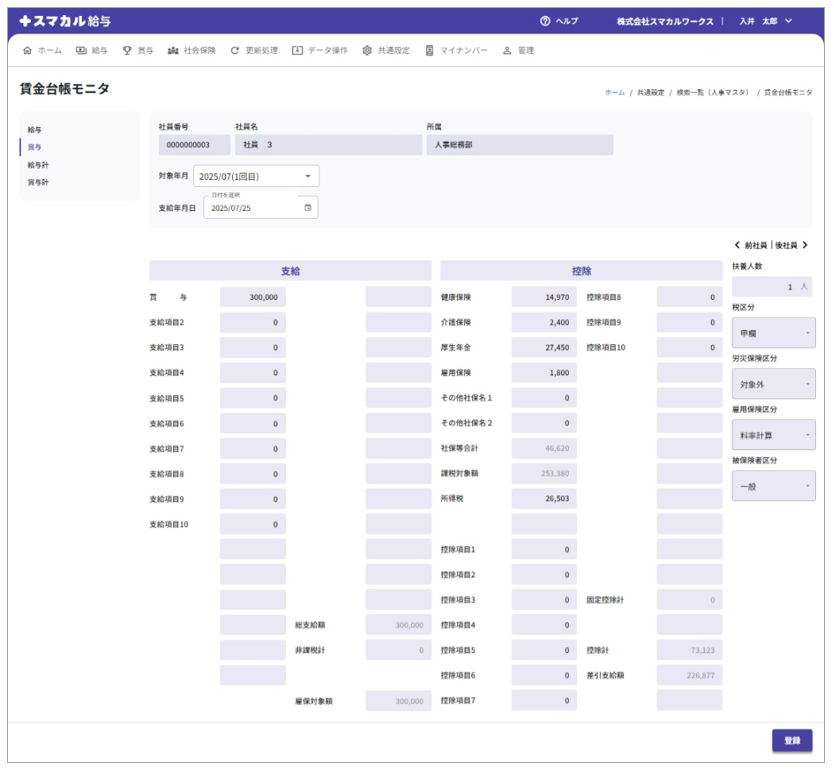
Task: Click calendar icon in 支給年月日 field
Action: [x=308, y=208]
